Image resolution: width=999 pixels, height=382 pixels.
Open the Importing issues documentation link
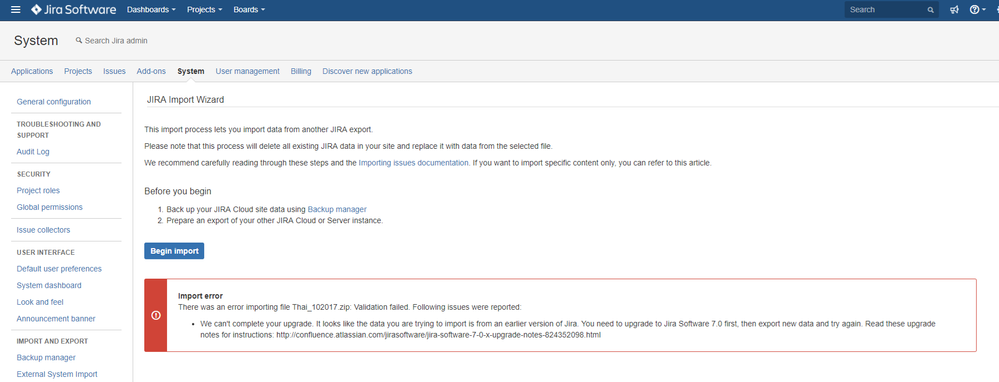413,163
